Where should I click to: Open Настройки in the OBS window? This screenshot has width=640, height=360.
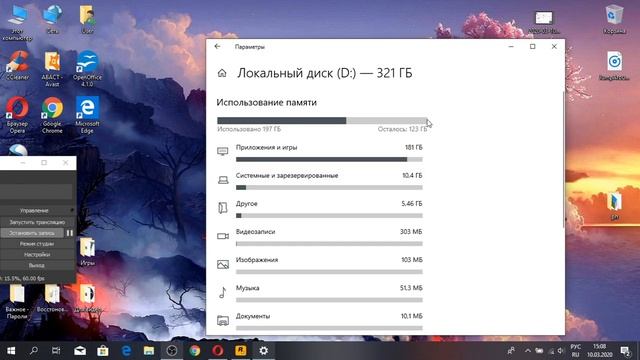pos(37,254)
